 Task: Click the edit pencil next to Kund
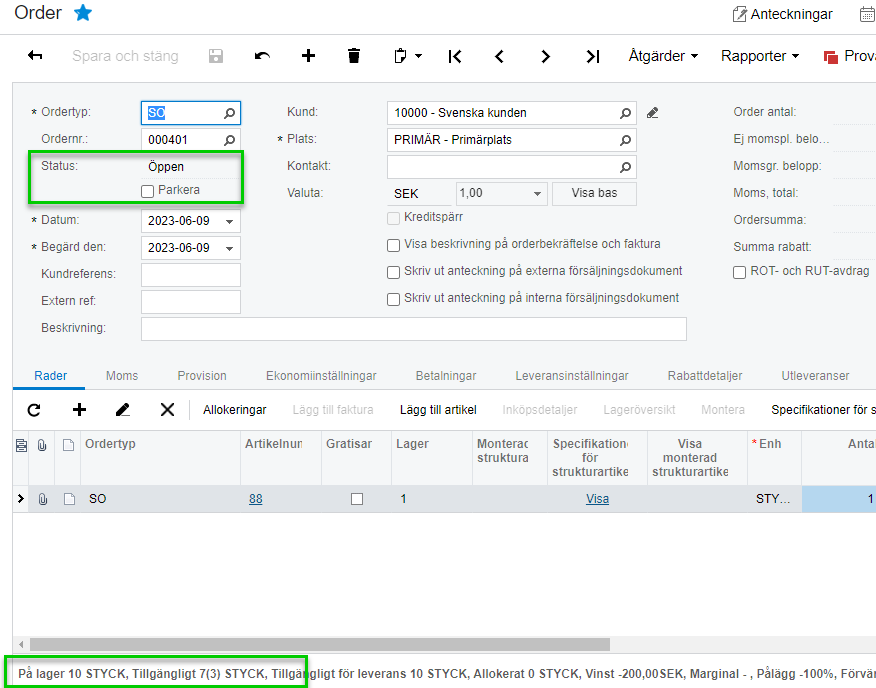[x=652, y=113]
